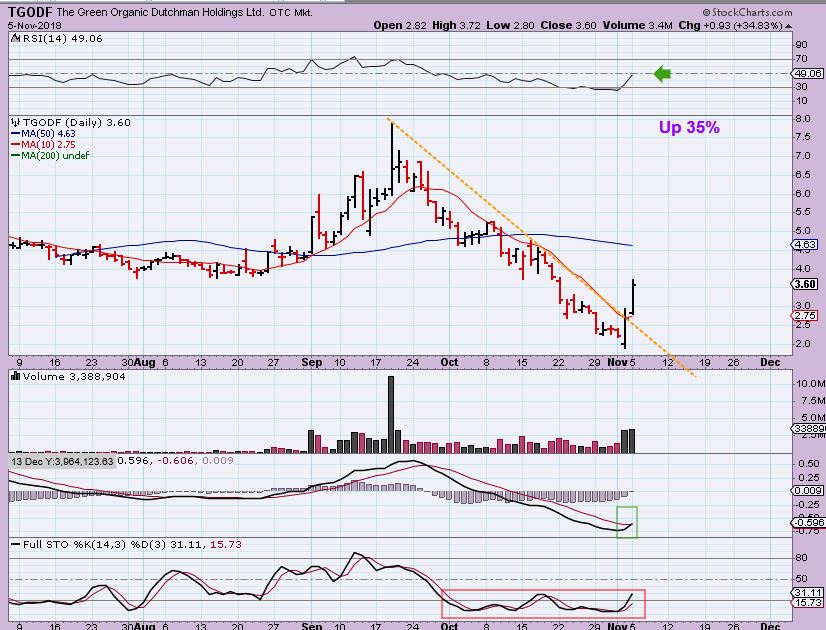
Task: Click the Low 2.80 value
Action: 510,25
